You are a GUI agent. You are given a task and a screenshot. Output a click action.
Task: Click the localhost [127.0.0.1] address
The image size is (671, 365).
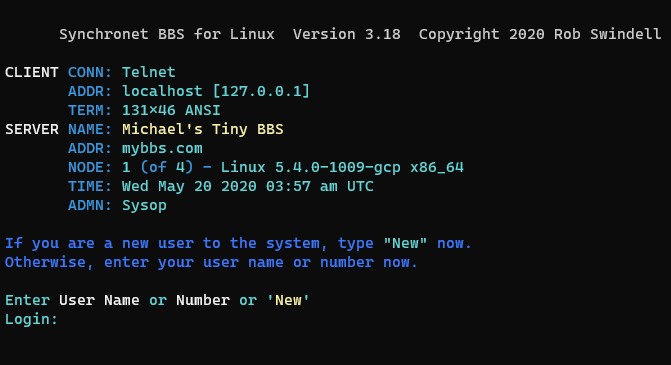click(216, 91)
